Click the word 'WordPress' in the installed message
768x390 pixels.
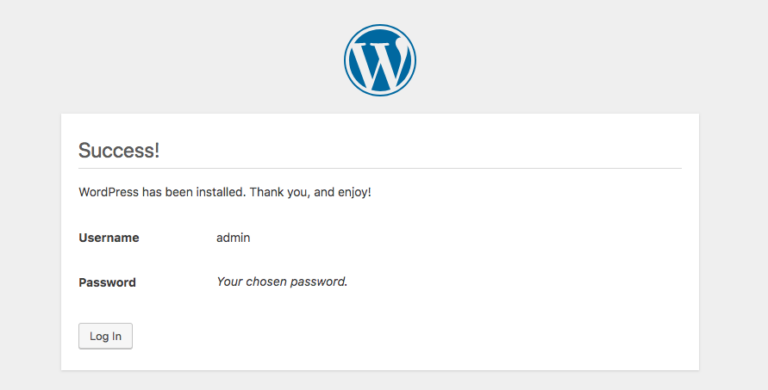tap(109, 192)
